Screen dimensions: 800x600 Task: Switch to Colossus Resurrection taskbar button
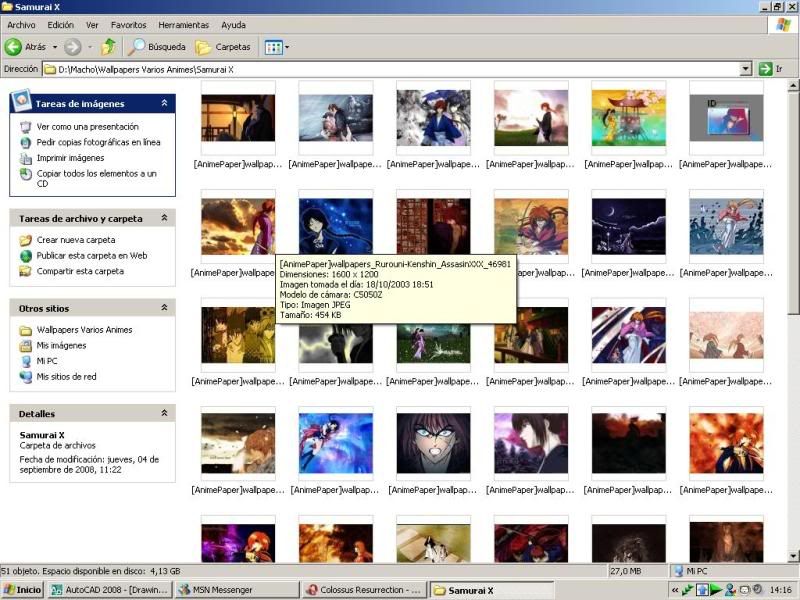coord(364,590)
